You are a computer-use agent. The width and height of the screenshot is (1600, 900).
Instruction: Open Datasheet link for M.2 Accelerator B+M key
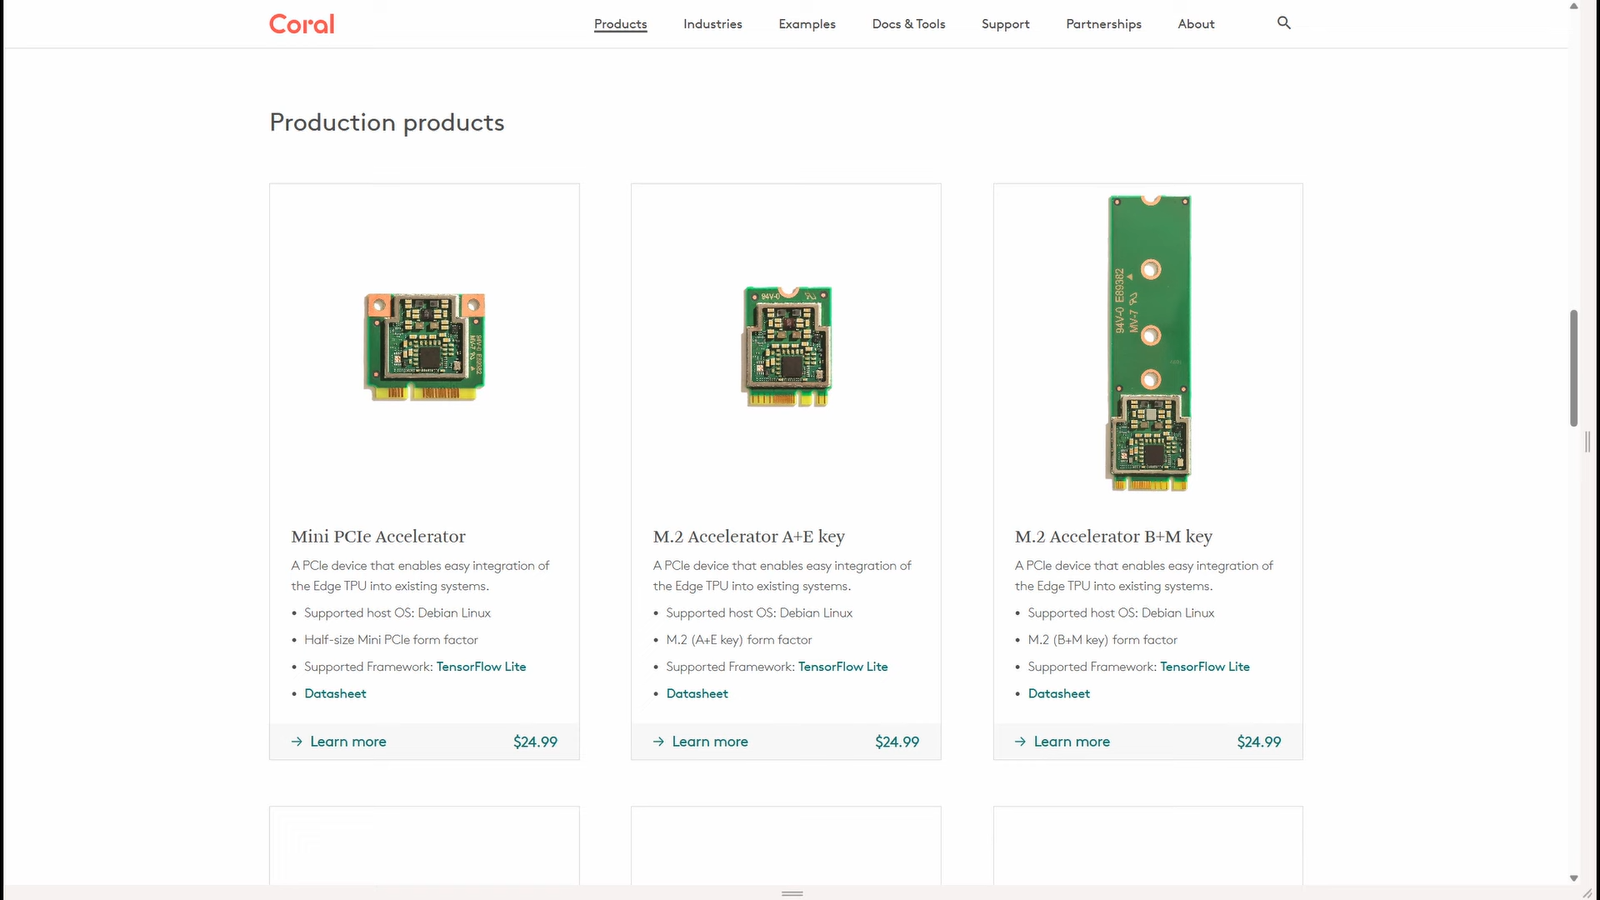coord(1059,694)
